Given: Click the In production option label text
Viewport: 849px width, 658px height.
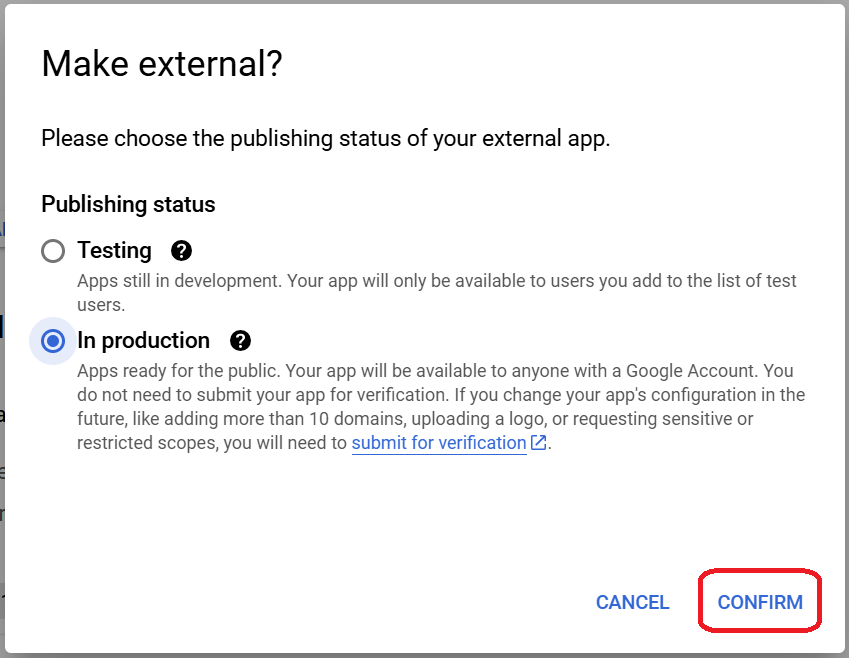Looking at the screenshot, I should (x=143, y=341).
